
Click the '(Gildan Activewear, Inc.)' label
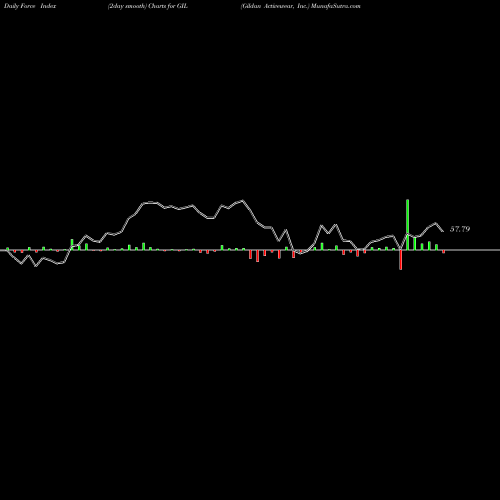click(275, 6)
